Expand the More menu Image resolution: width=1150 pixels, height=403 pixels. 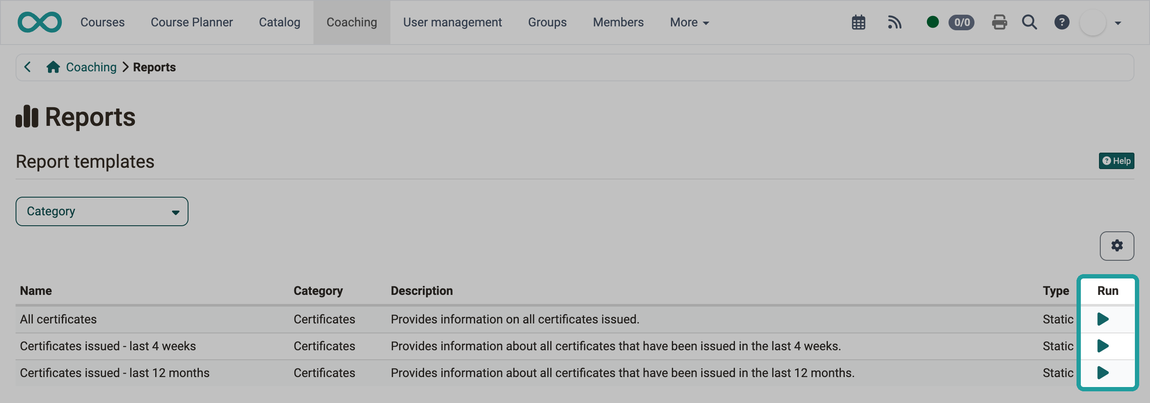689,22
